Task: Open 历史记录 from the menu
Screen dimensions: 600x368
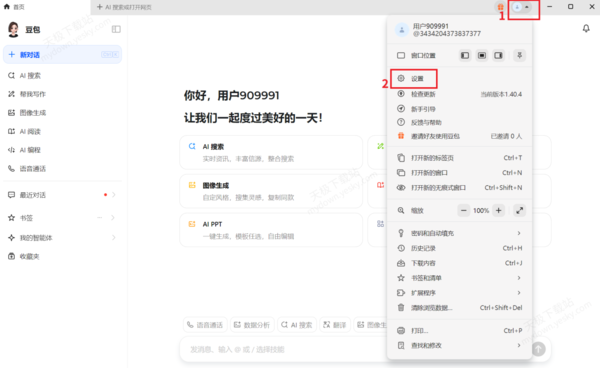Action: pyautogui.click(x=459, y=248)
